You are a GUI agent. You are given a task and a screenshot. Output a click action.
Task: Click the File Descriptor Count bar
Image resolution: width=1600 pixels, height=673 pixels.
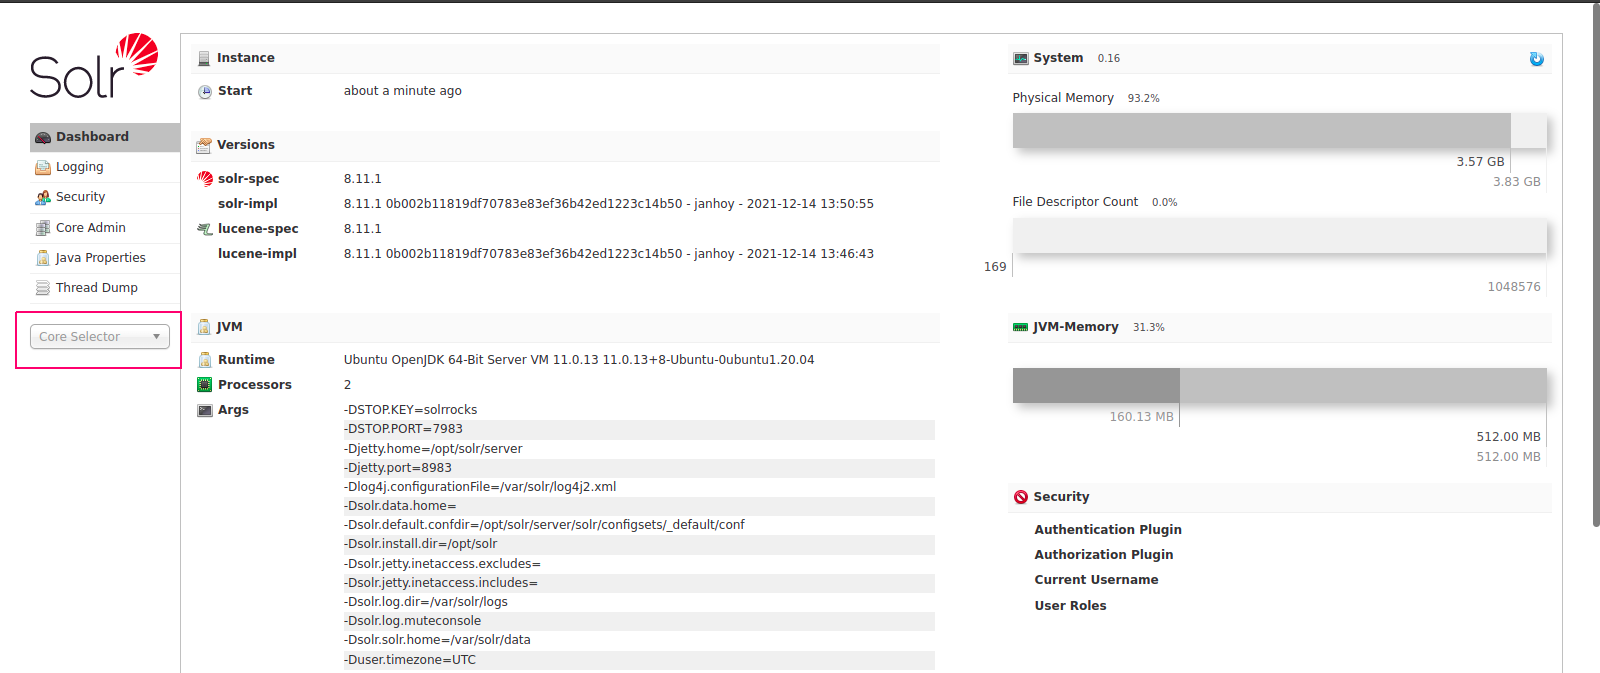[x=1279, y=236]
